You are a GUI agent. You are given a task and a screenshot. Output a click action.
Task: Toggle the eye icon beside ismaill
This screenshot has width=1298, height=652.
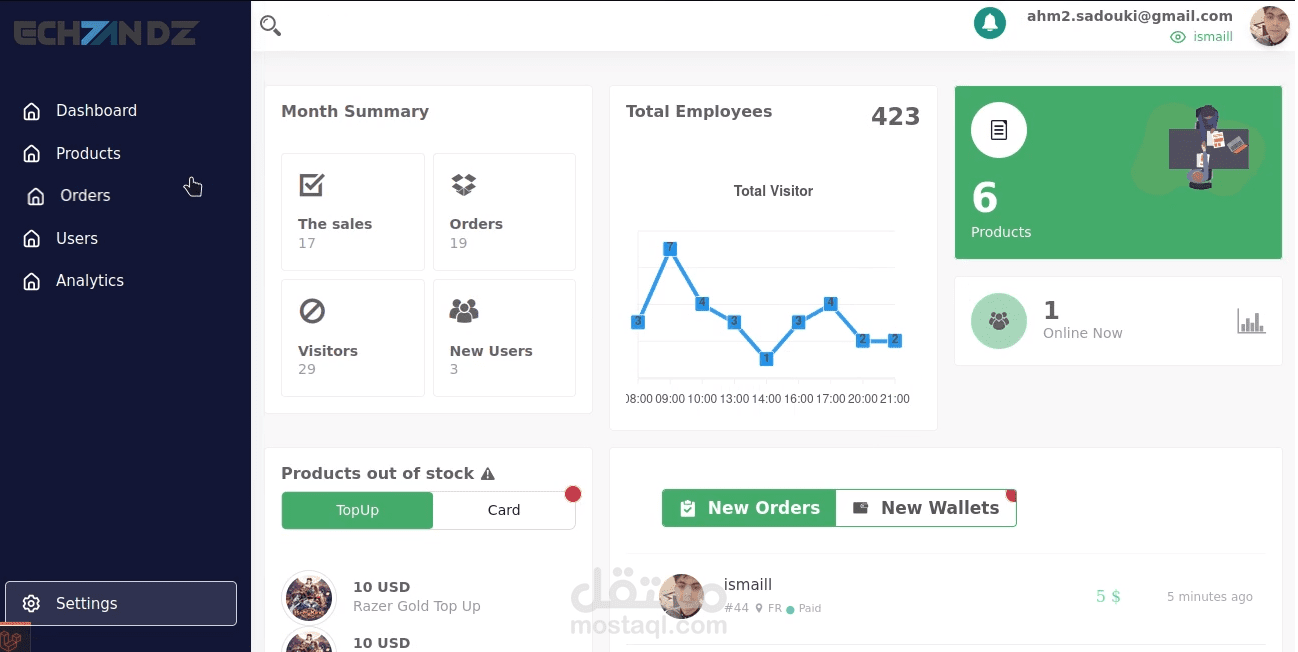(1177, 36)
